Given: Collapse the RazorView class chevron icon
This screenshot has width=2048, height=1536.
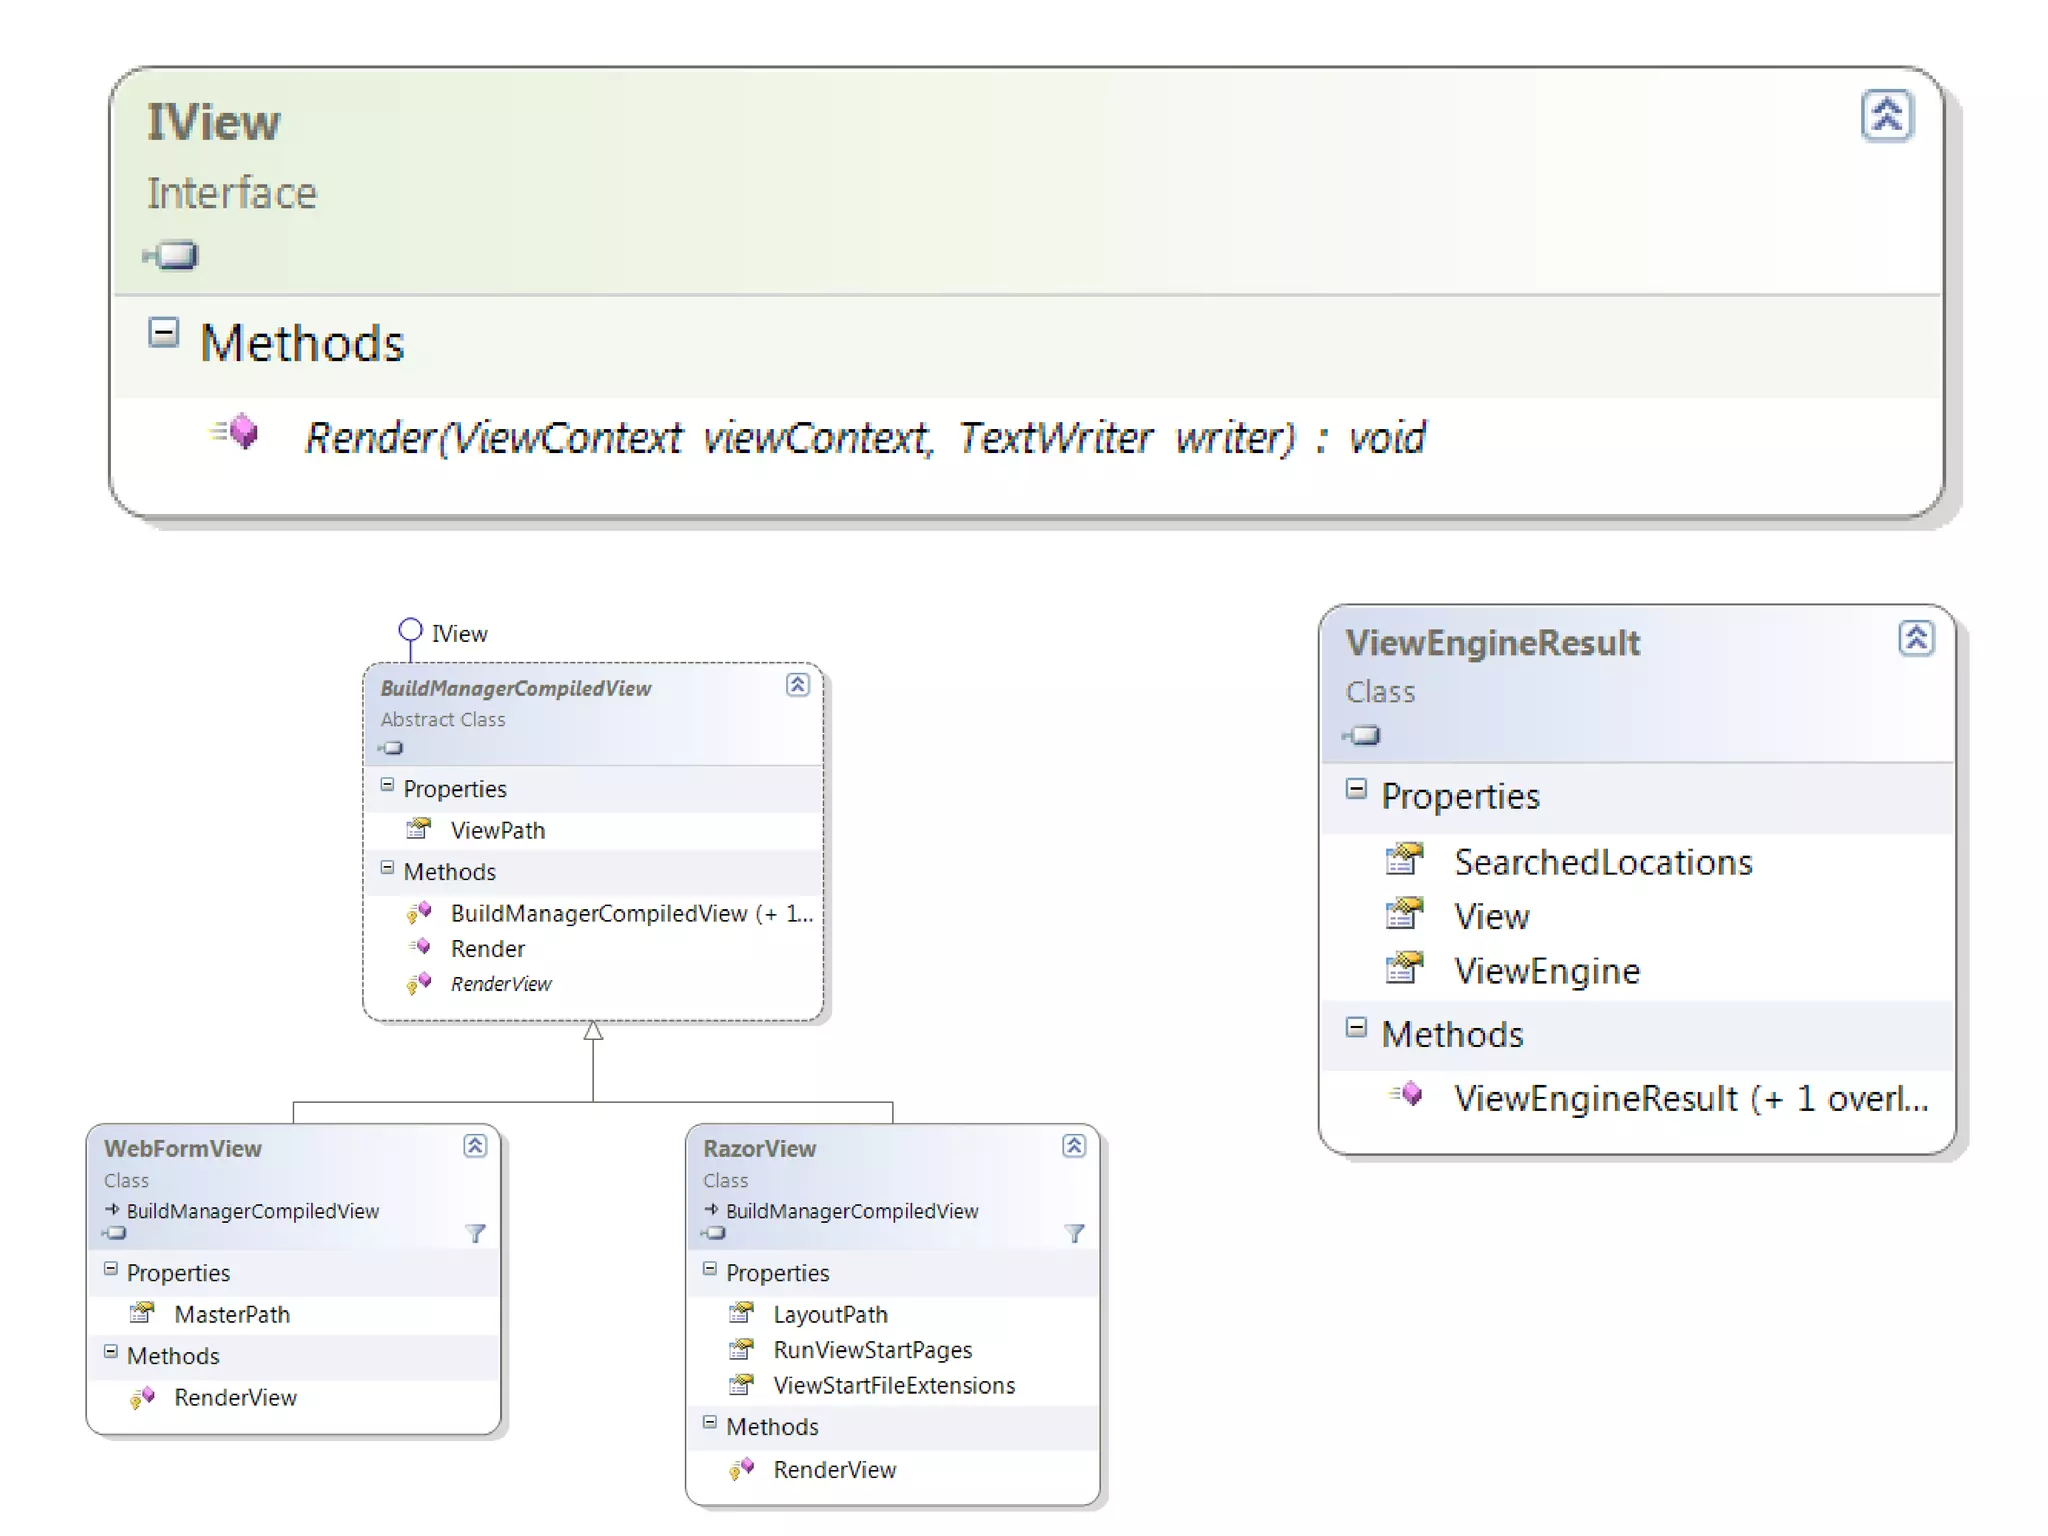Looking at the screenshot, I should pos(1073,1146).
